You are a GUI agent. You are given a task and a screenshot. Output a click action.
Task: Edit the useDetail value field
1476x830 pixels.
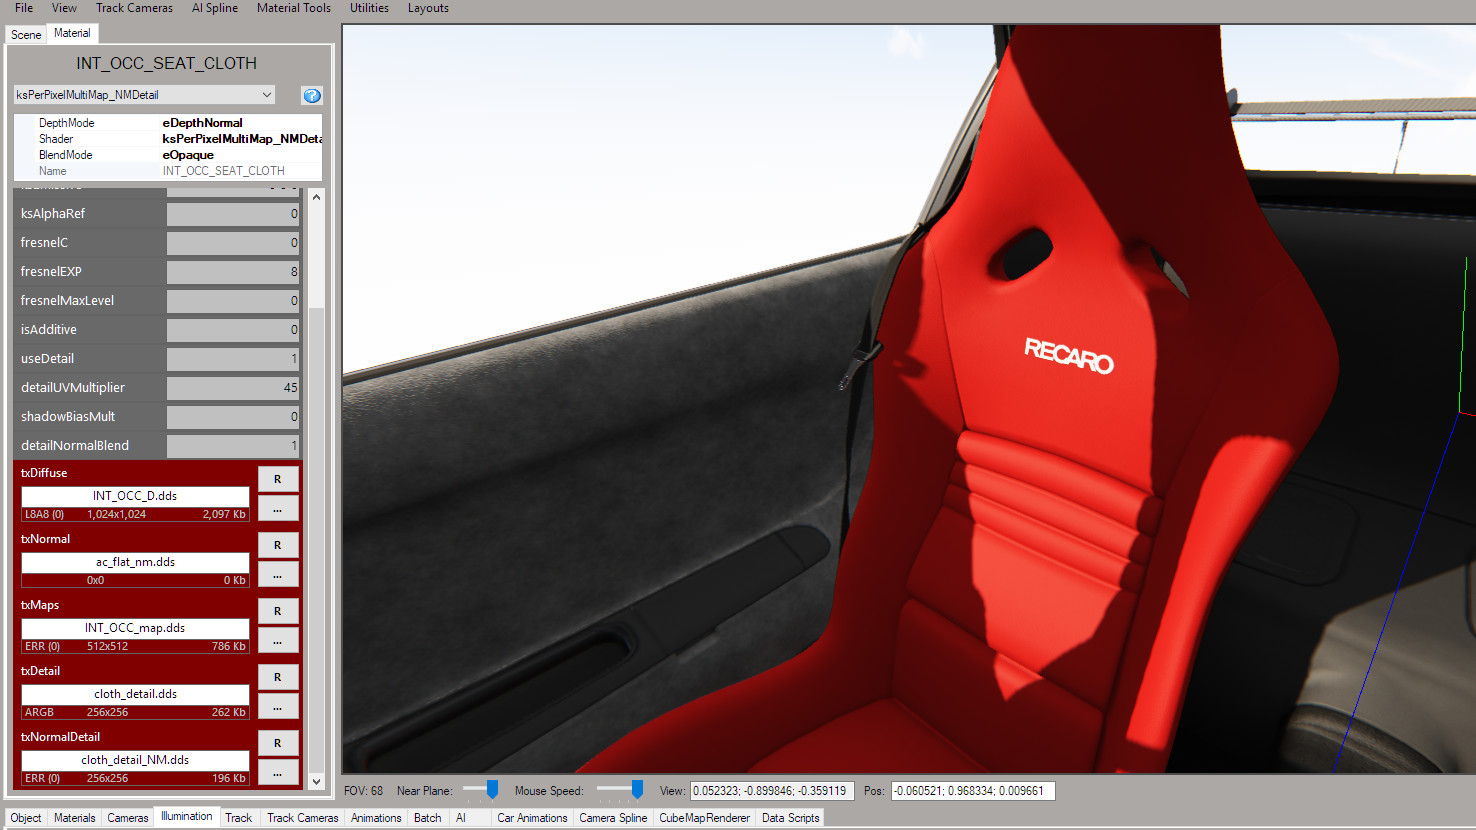tap(233, 359)
